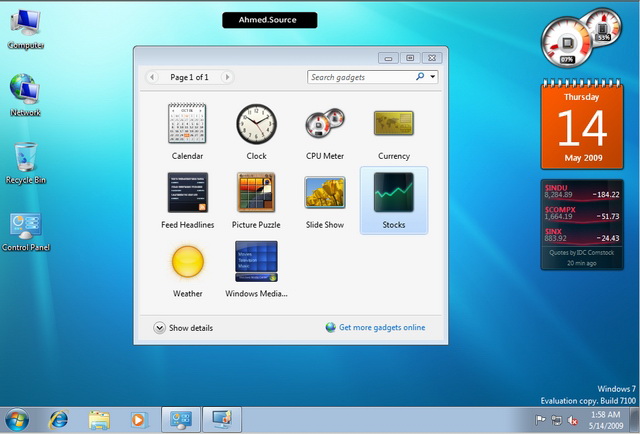Click in the Search gadgets field
The width and height of the screenshot is (640, 434).
(362, 77)
